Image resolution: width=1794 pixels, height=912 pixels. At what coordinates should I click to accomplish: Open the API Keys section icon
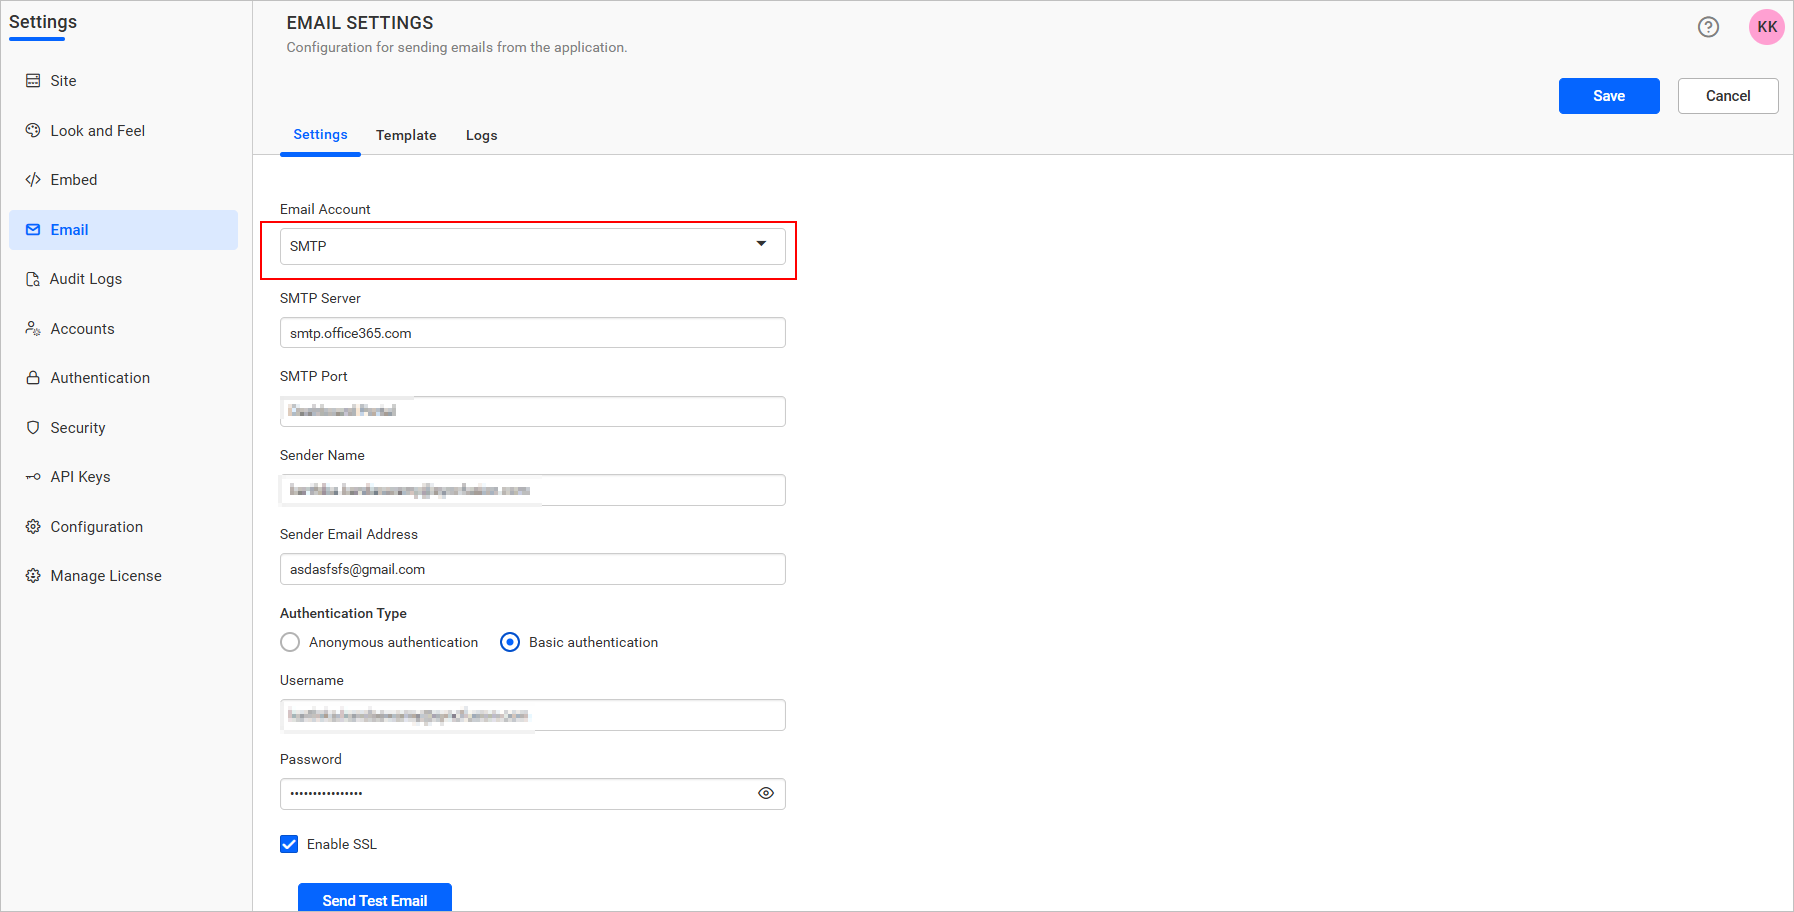tap(33, 476)
